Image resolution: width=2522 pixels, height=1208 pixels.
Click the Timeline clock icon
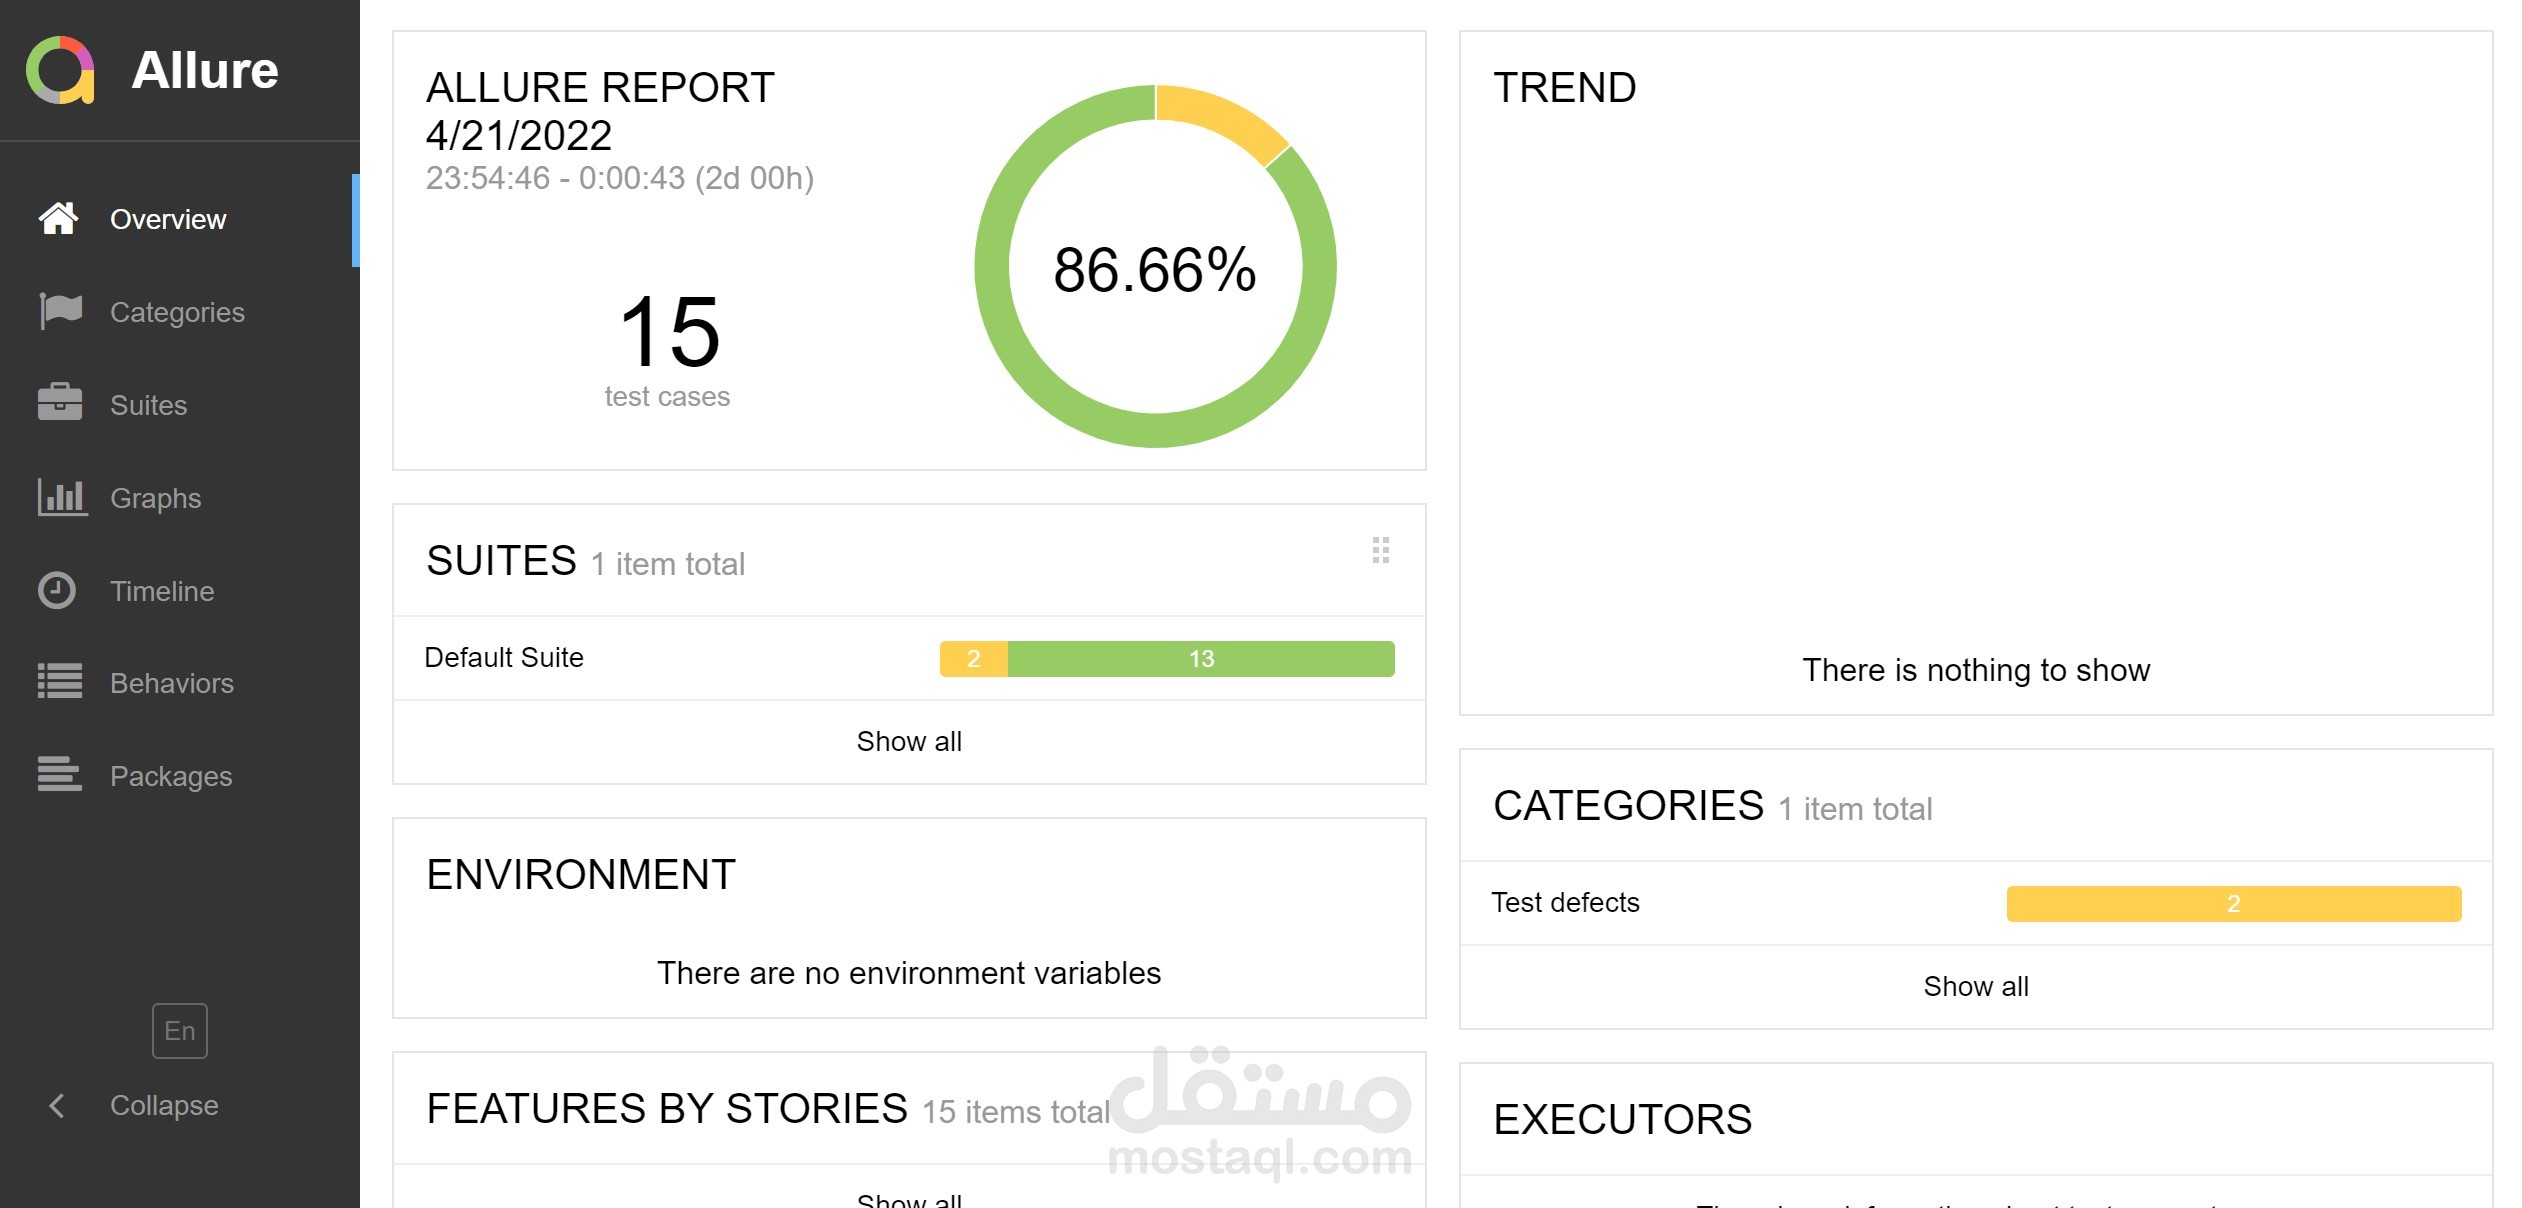(57, 590)
